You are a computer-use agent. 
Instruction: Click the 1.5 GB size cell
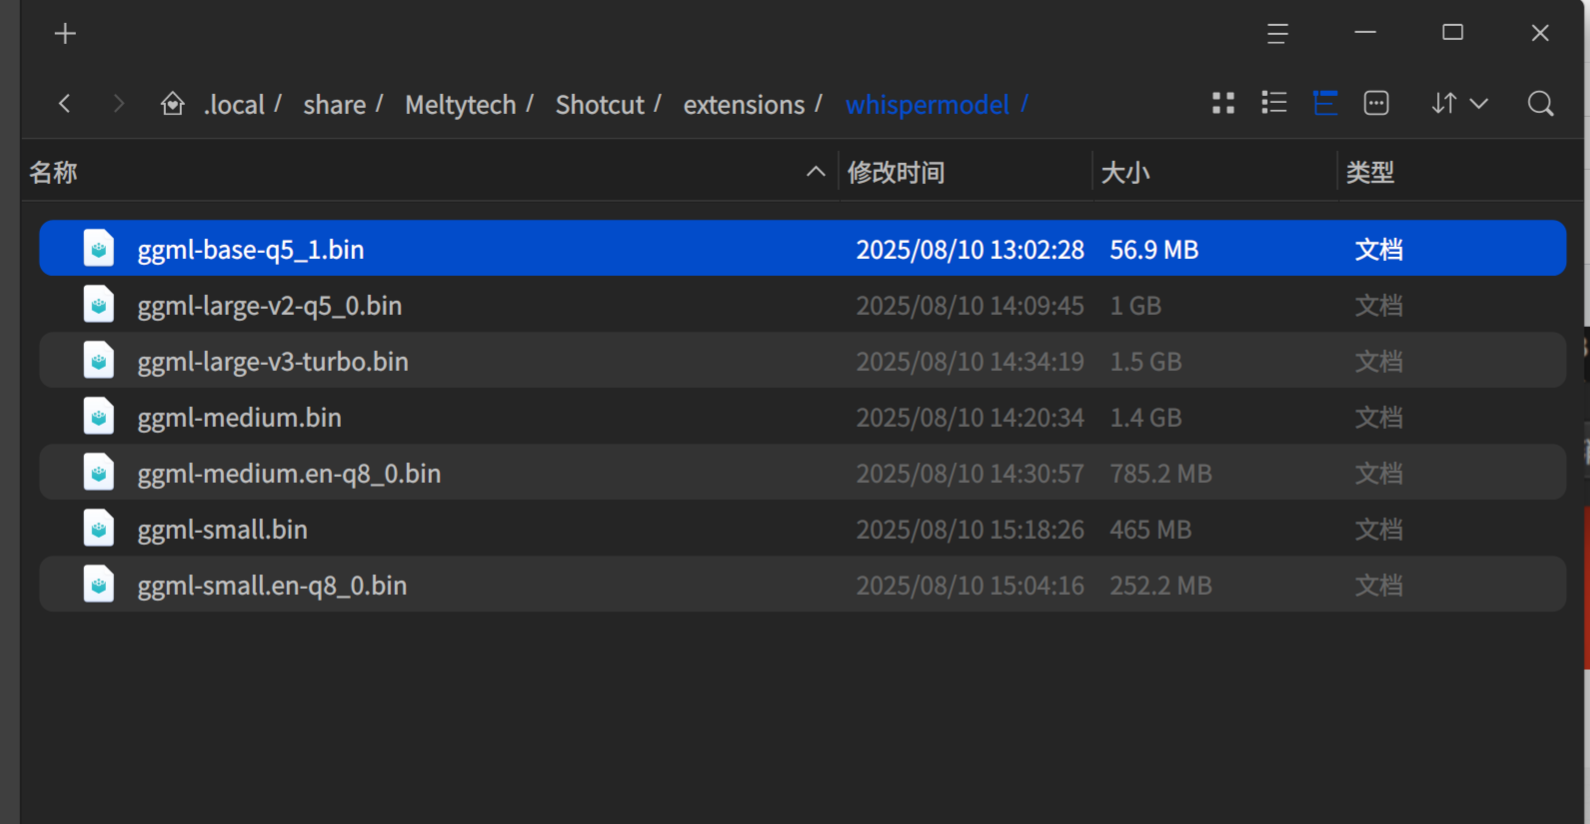tap(1145, 361)
